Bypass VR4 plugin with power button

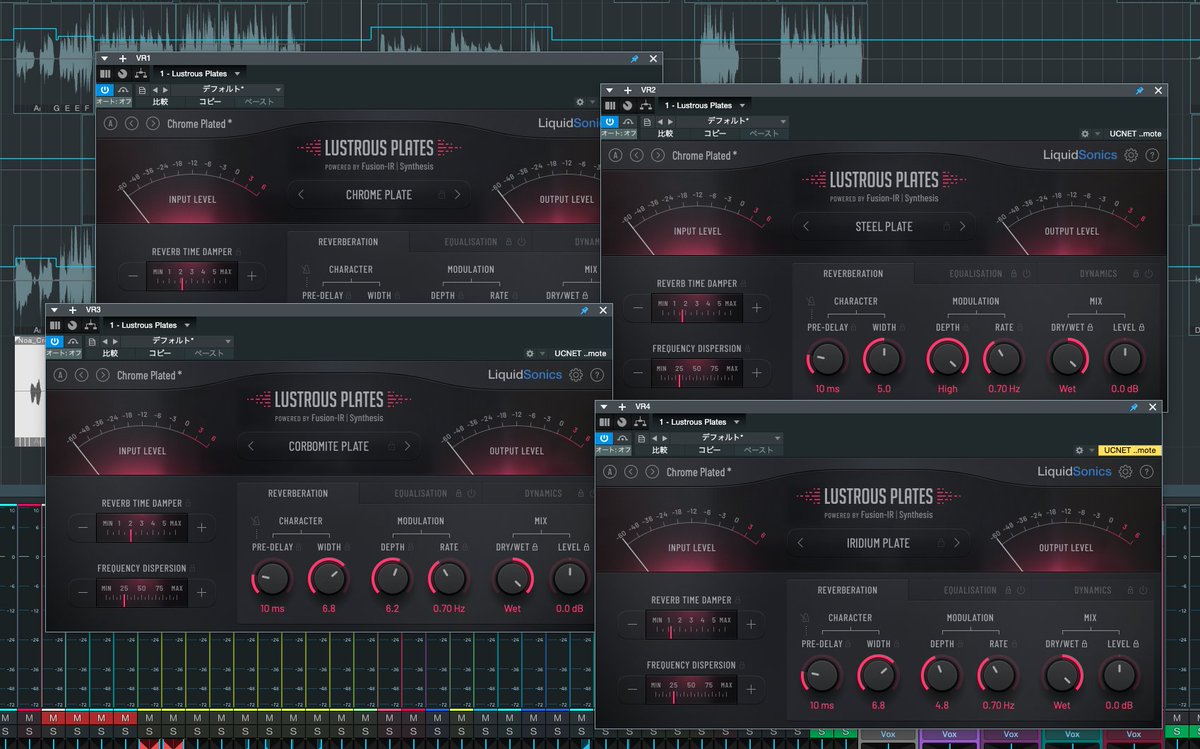(x=604, y=437)
